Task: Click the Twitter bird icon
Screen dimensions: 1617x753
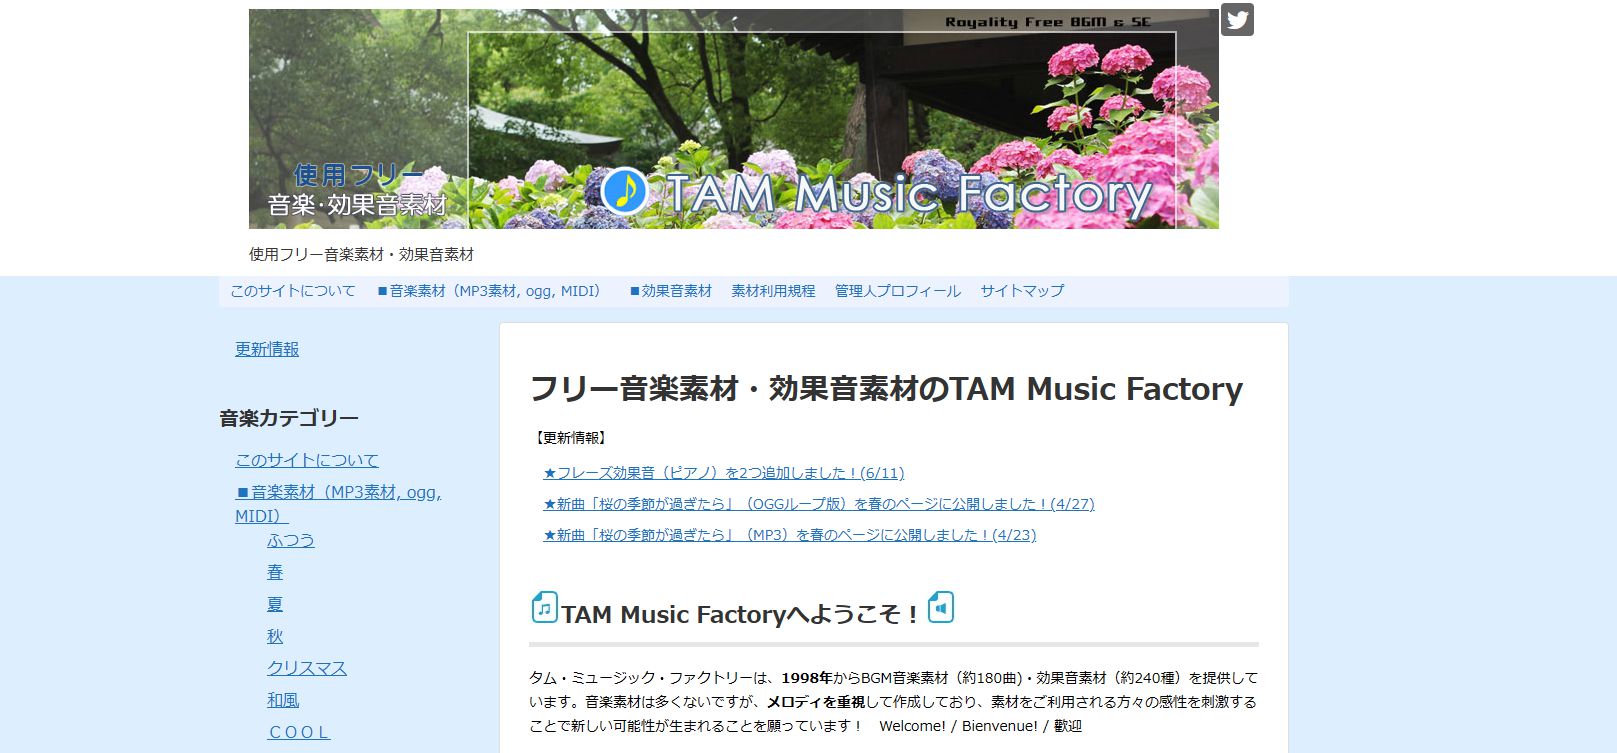Action: point(1237,20)
